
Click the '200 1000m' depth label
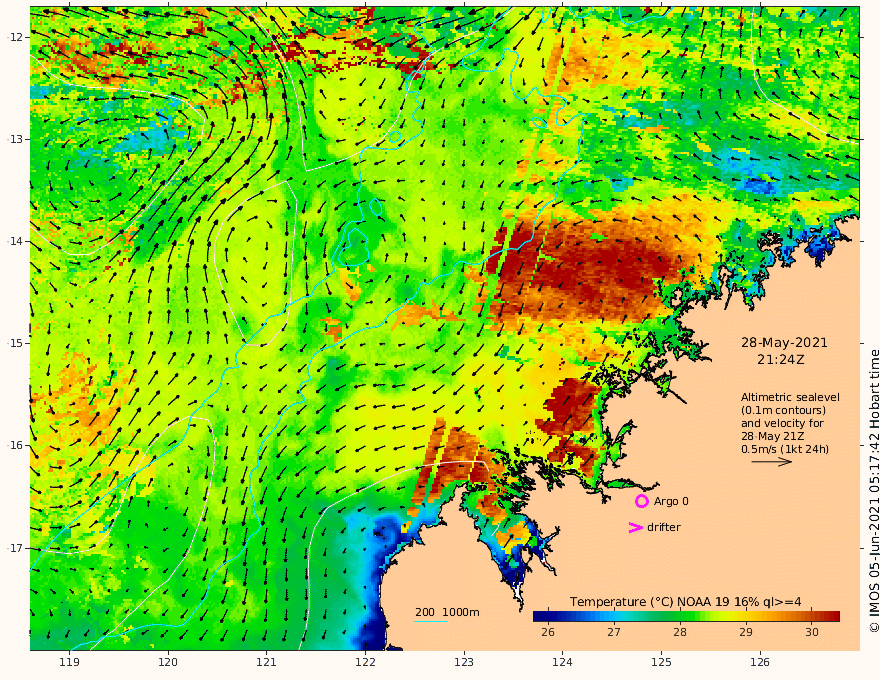[x=447, y=612]
